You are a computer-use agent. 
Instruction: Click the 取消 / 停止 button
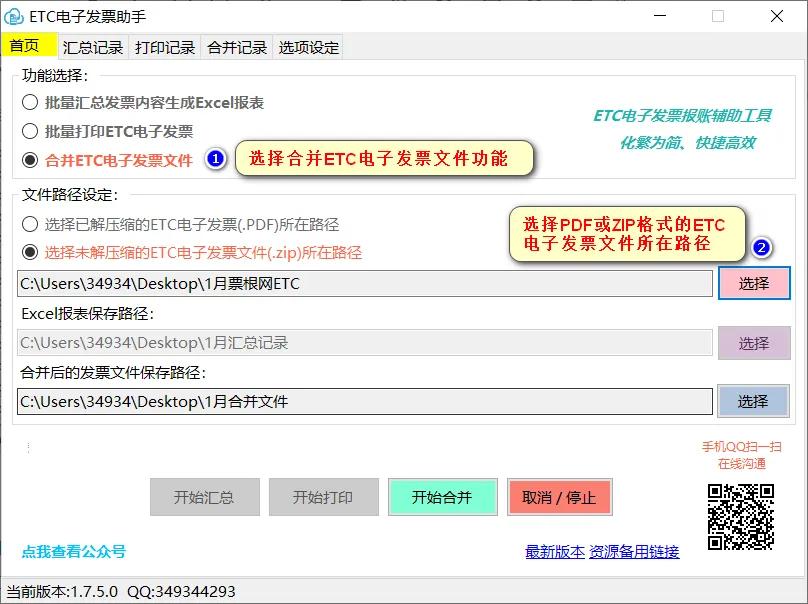[x=560, y=497]
